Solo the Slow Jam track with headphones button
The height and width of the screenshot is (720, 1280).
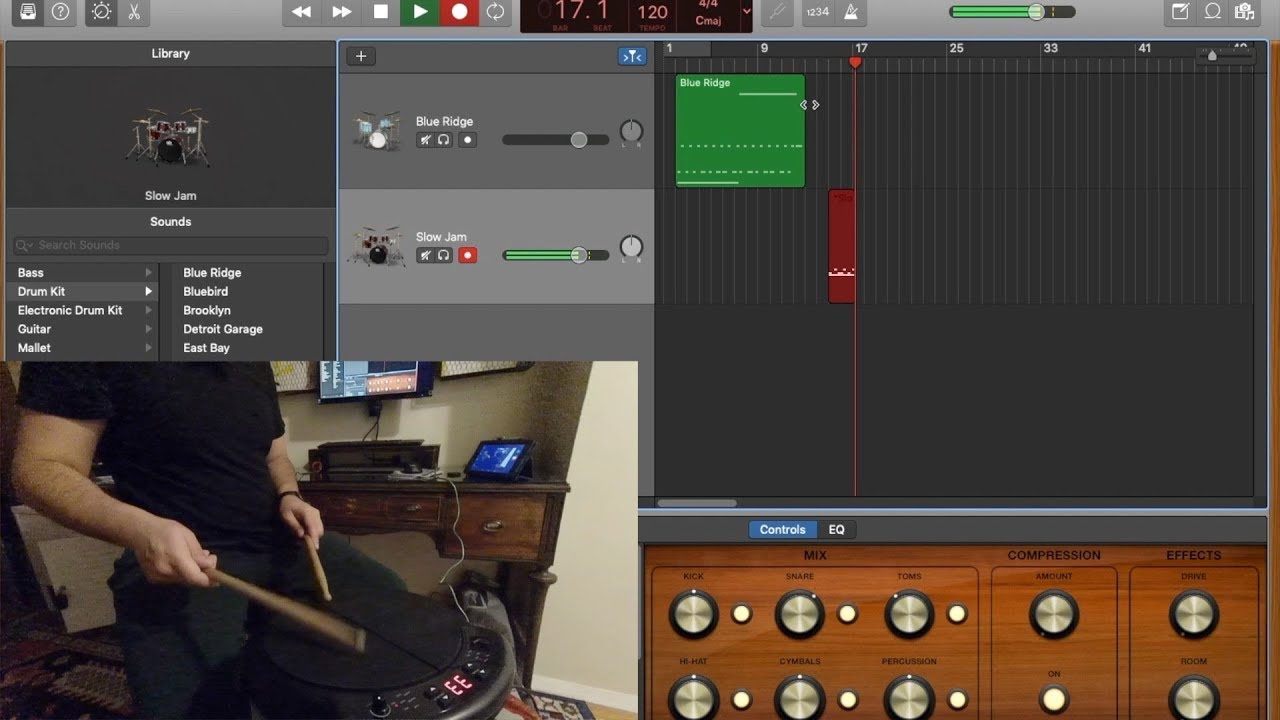443,255
